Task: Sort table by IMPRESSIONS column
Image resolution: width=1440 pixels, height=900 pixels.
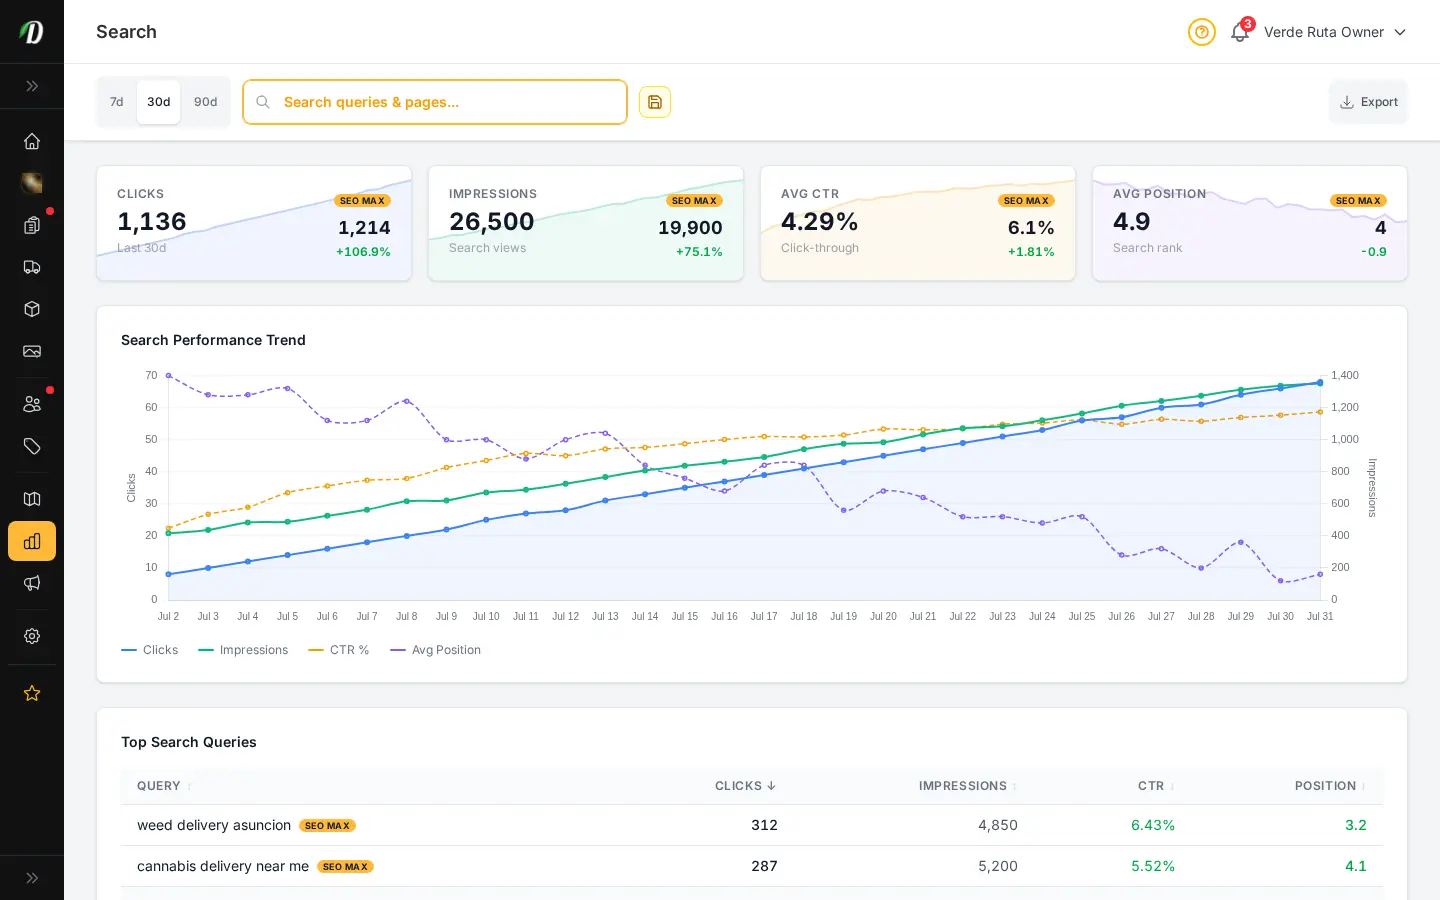Action: click(968, 786)
